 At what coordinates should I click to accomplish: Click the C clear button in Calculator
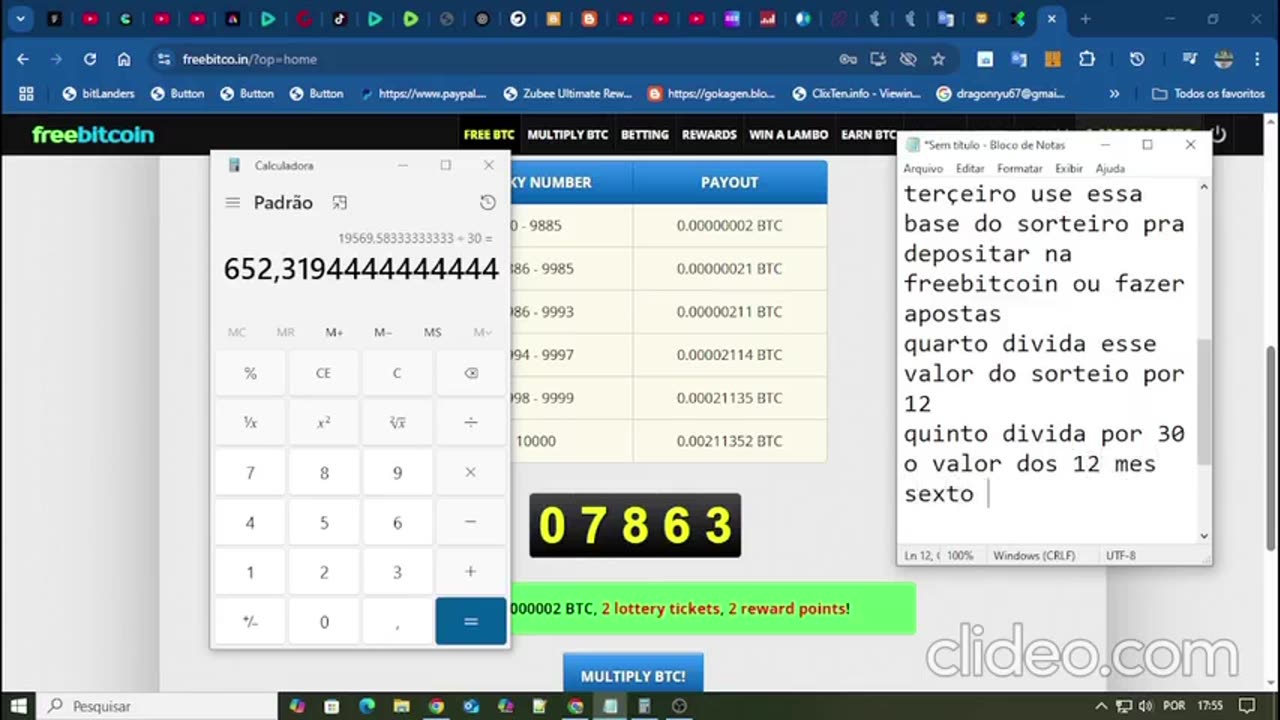coord(397,373)
